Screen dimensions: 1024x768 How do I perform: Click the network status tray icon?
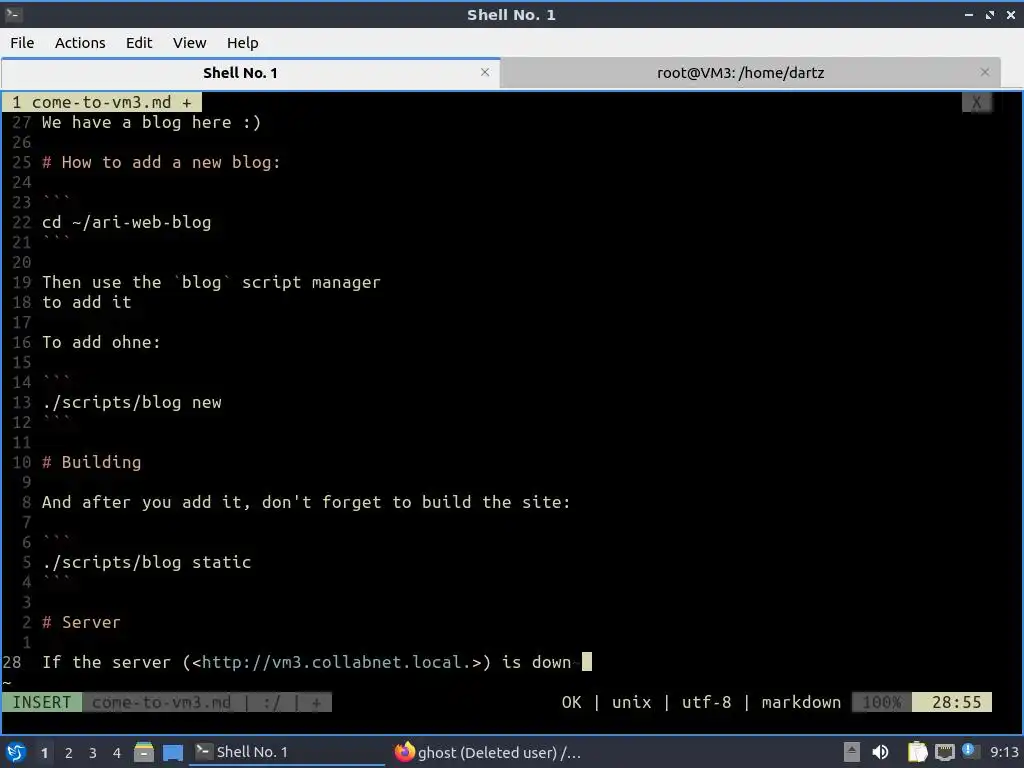click(944, 752)
